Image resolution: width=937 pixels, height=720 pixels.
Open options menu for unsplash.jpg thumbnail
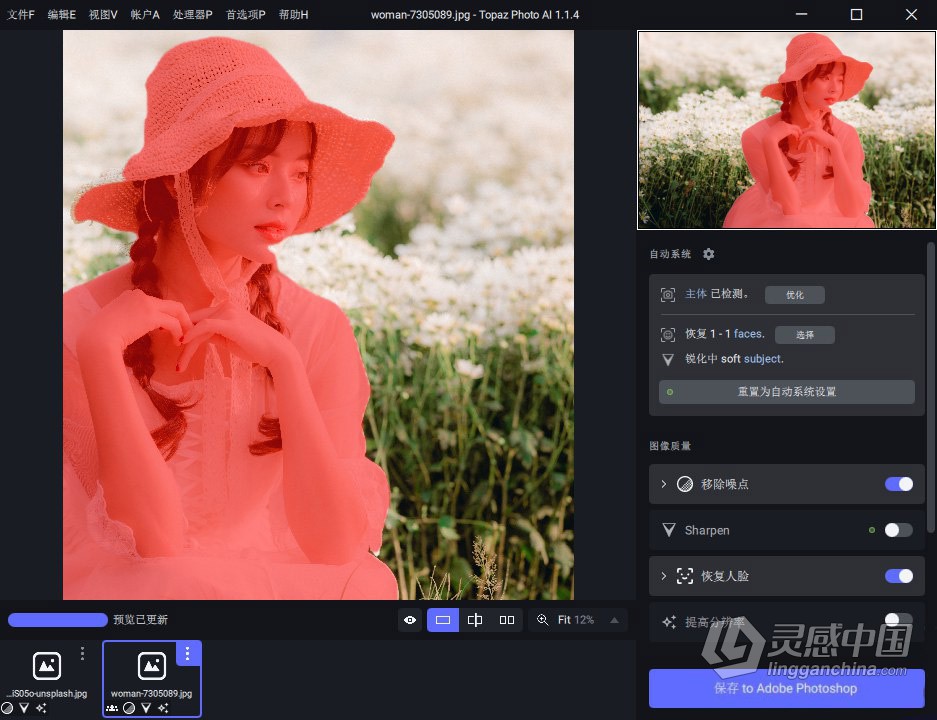point(82,653)
